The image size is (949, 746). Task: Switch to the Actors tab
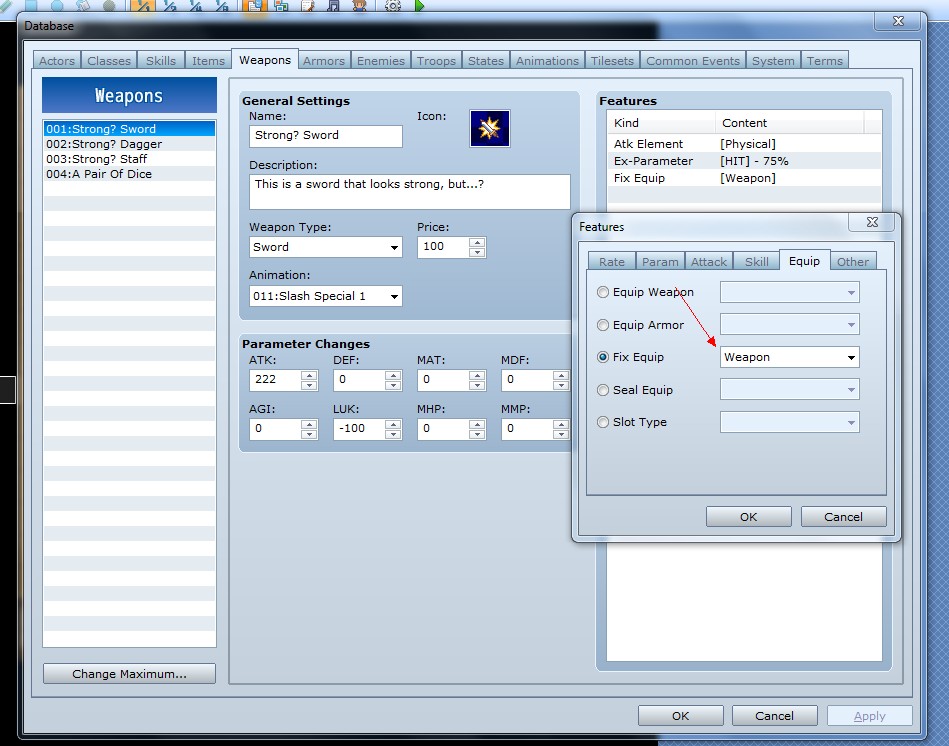coord(57,61)
